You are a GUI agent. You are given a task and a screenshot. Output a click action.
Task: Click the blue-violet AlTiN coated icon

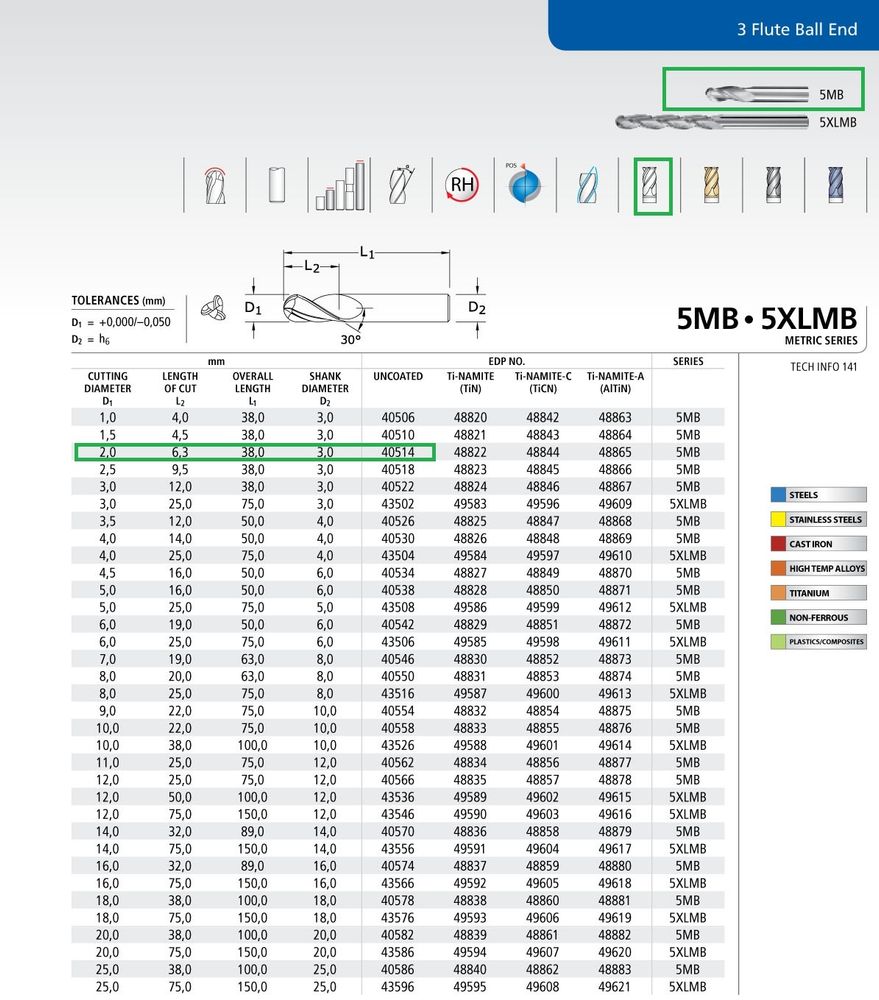pos(836,185)
